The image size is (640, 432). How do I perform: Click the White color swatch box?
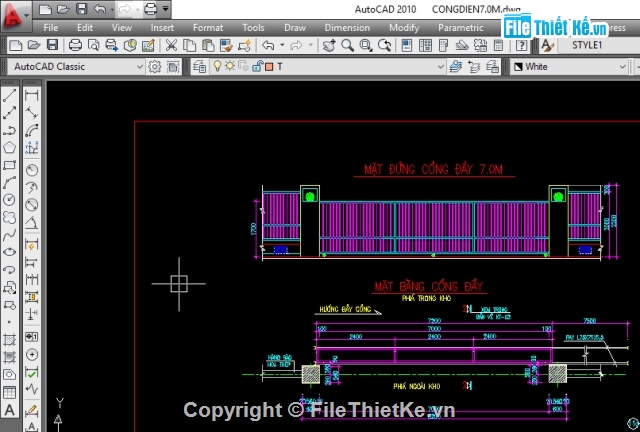point(518,67)
